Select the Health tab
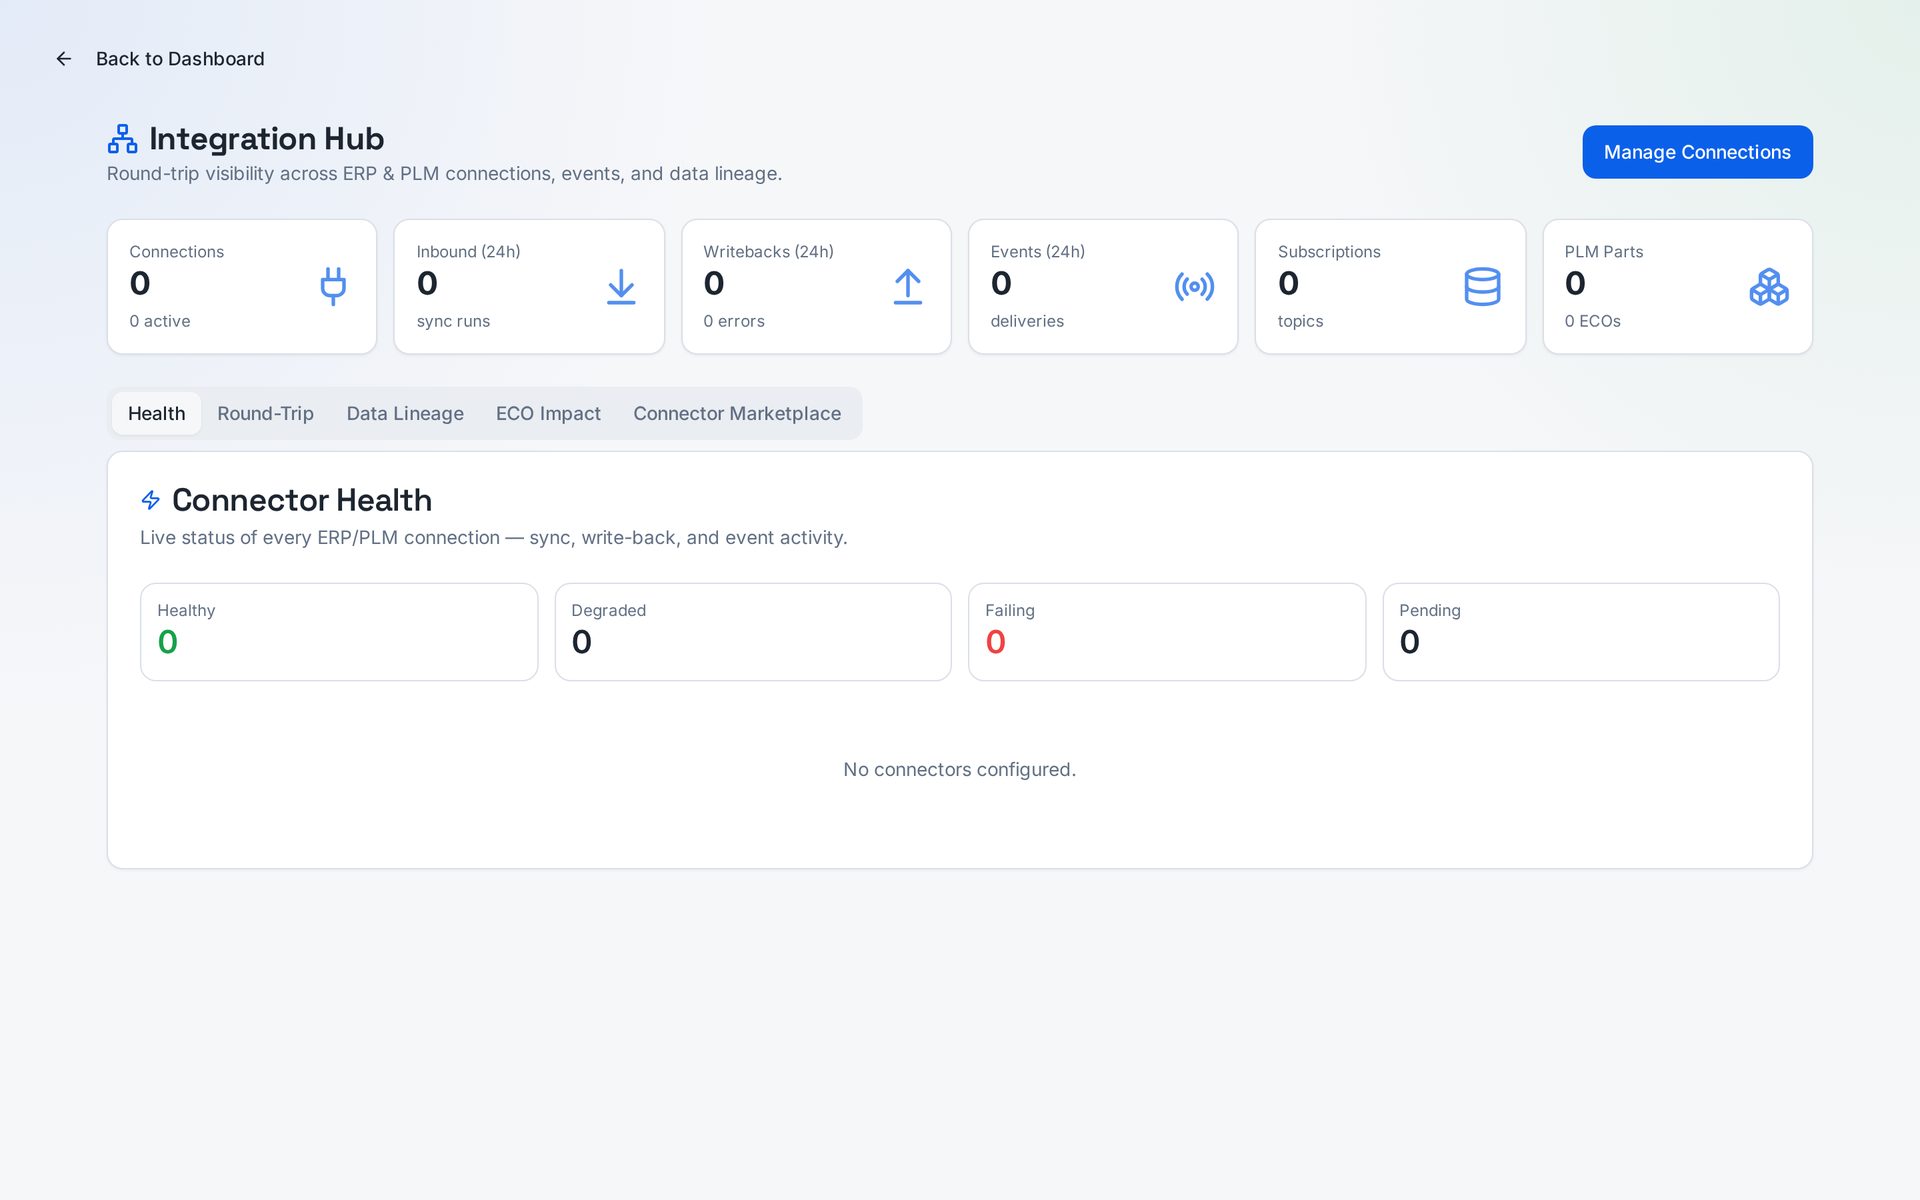The width and height of the screenshot is (1920, 1200). click(157, 414)
